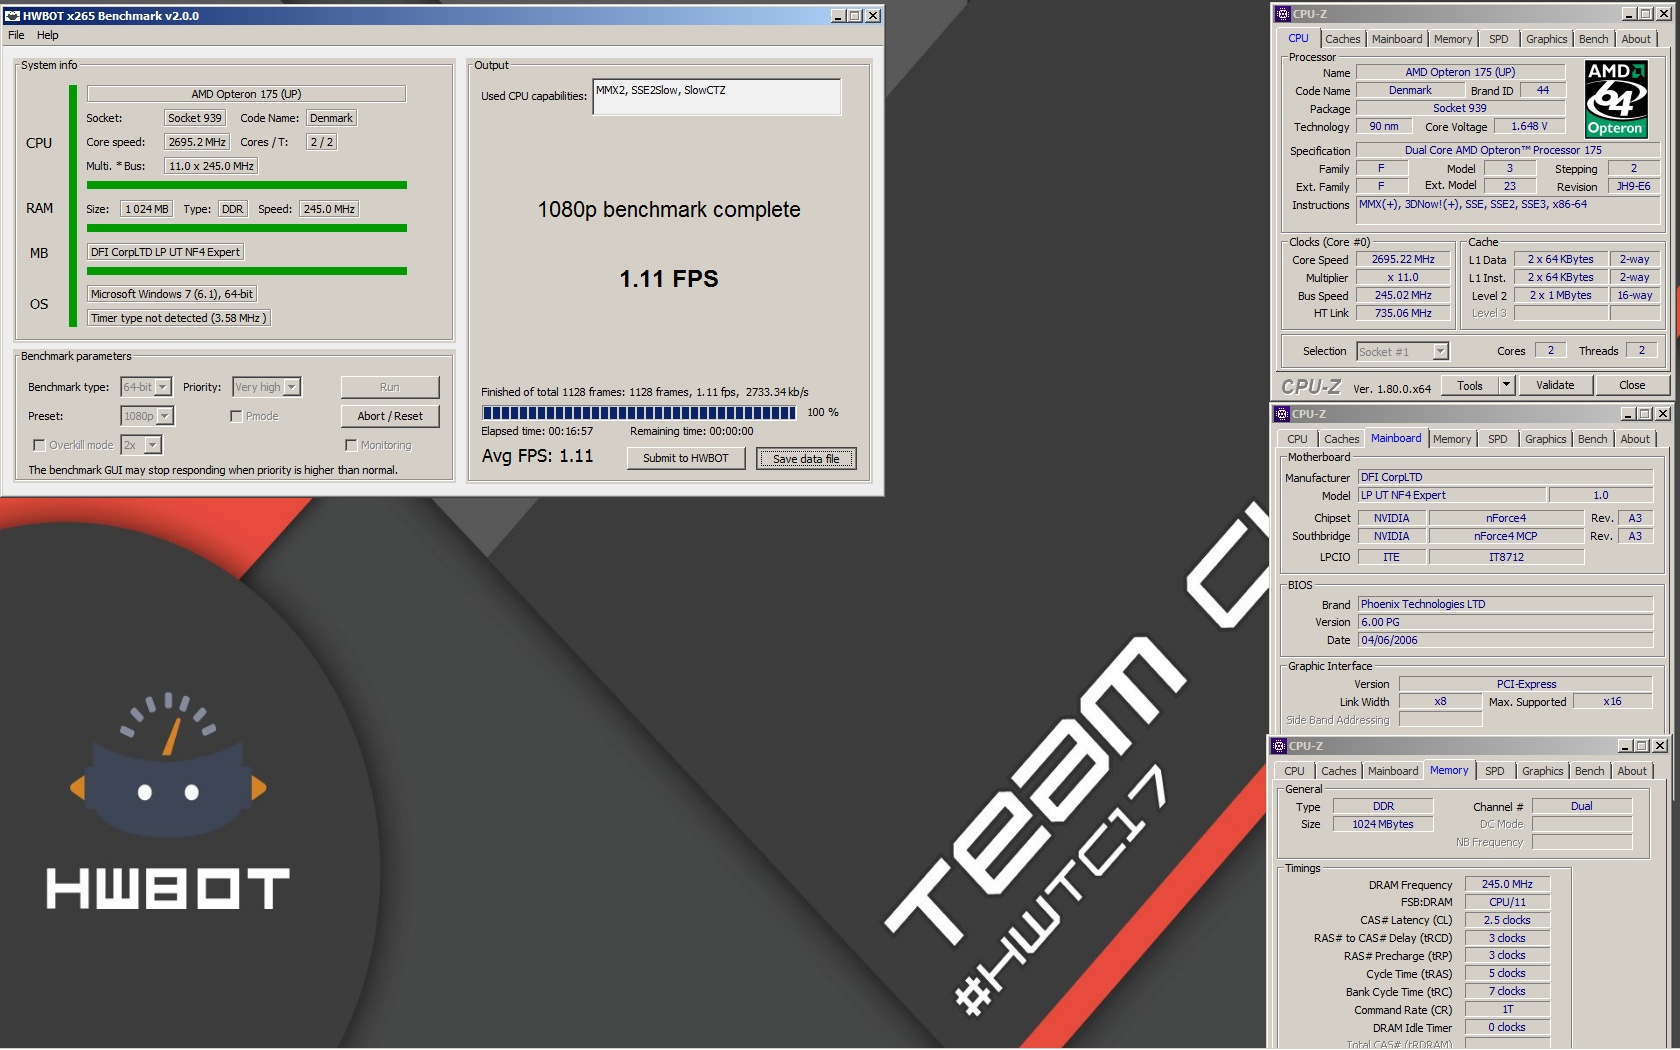This screenshot has width=1680, height=1050.
Task: Click the CPU-Z icon in Mainboard window title
Action: [x=1281, y=414]
